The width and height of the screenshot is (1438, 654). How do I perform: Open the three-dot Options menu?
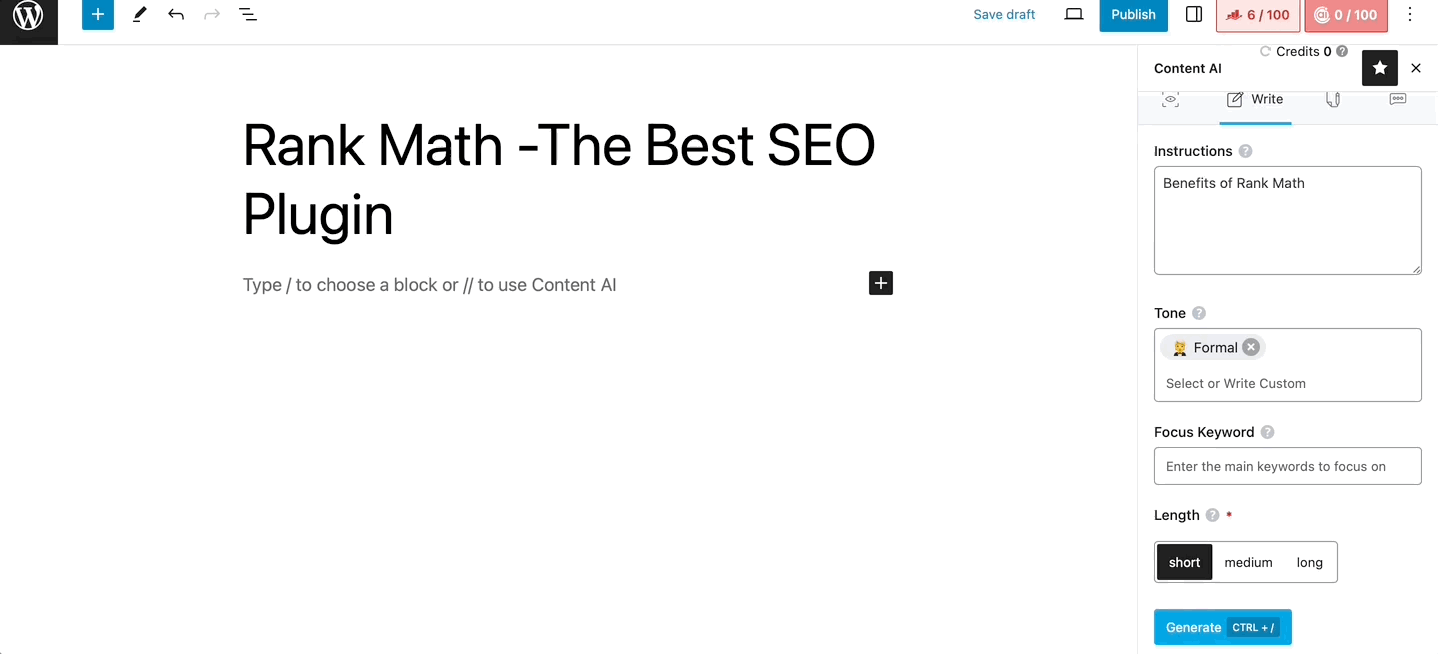[x=1410, y=15]
